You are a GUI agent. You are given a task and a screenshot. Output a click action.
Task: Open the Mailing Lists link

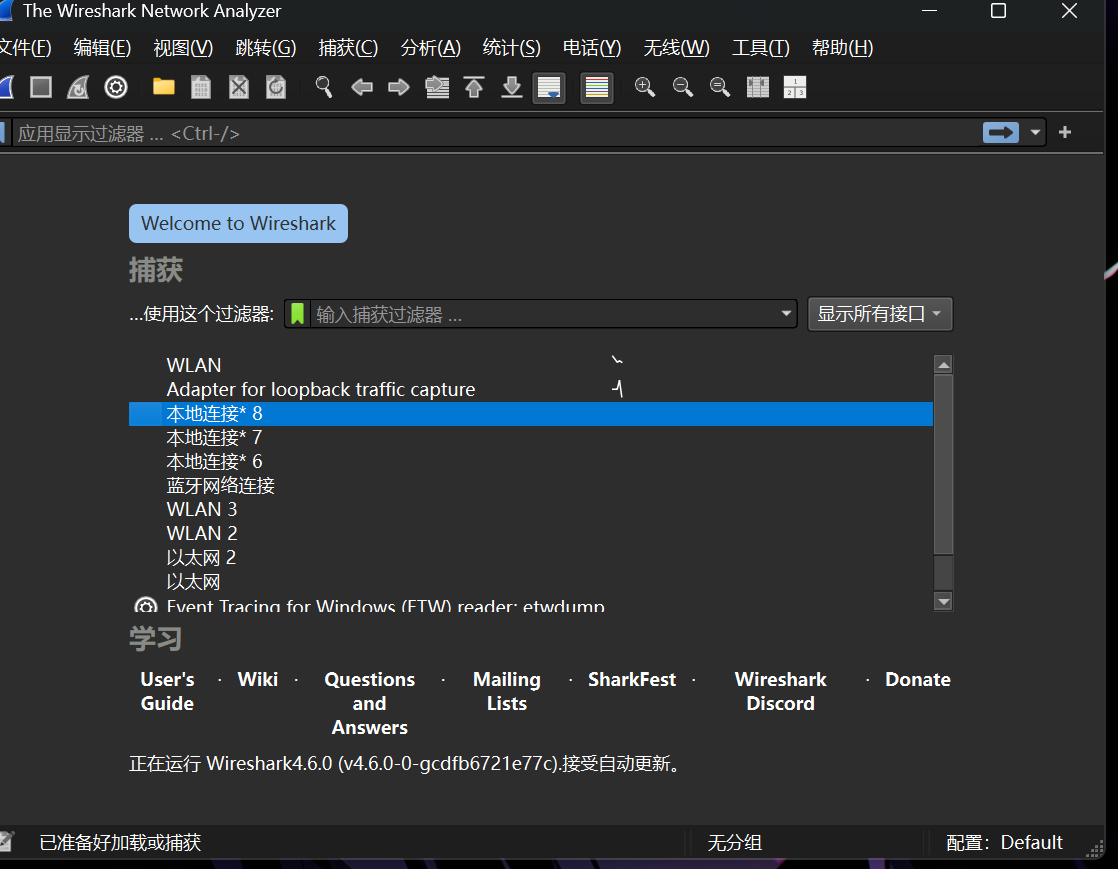[x=507, y=691]
